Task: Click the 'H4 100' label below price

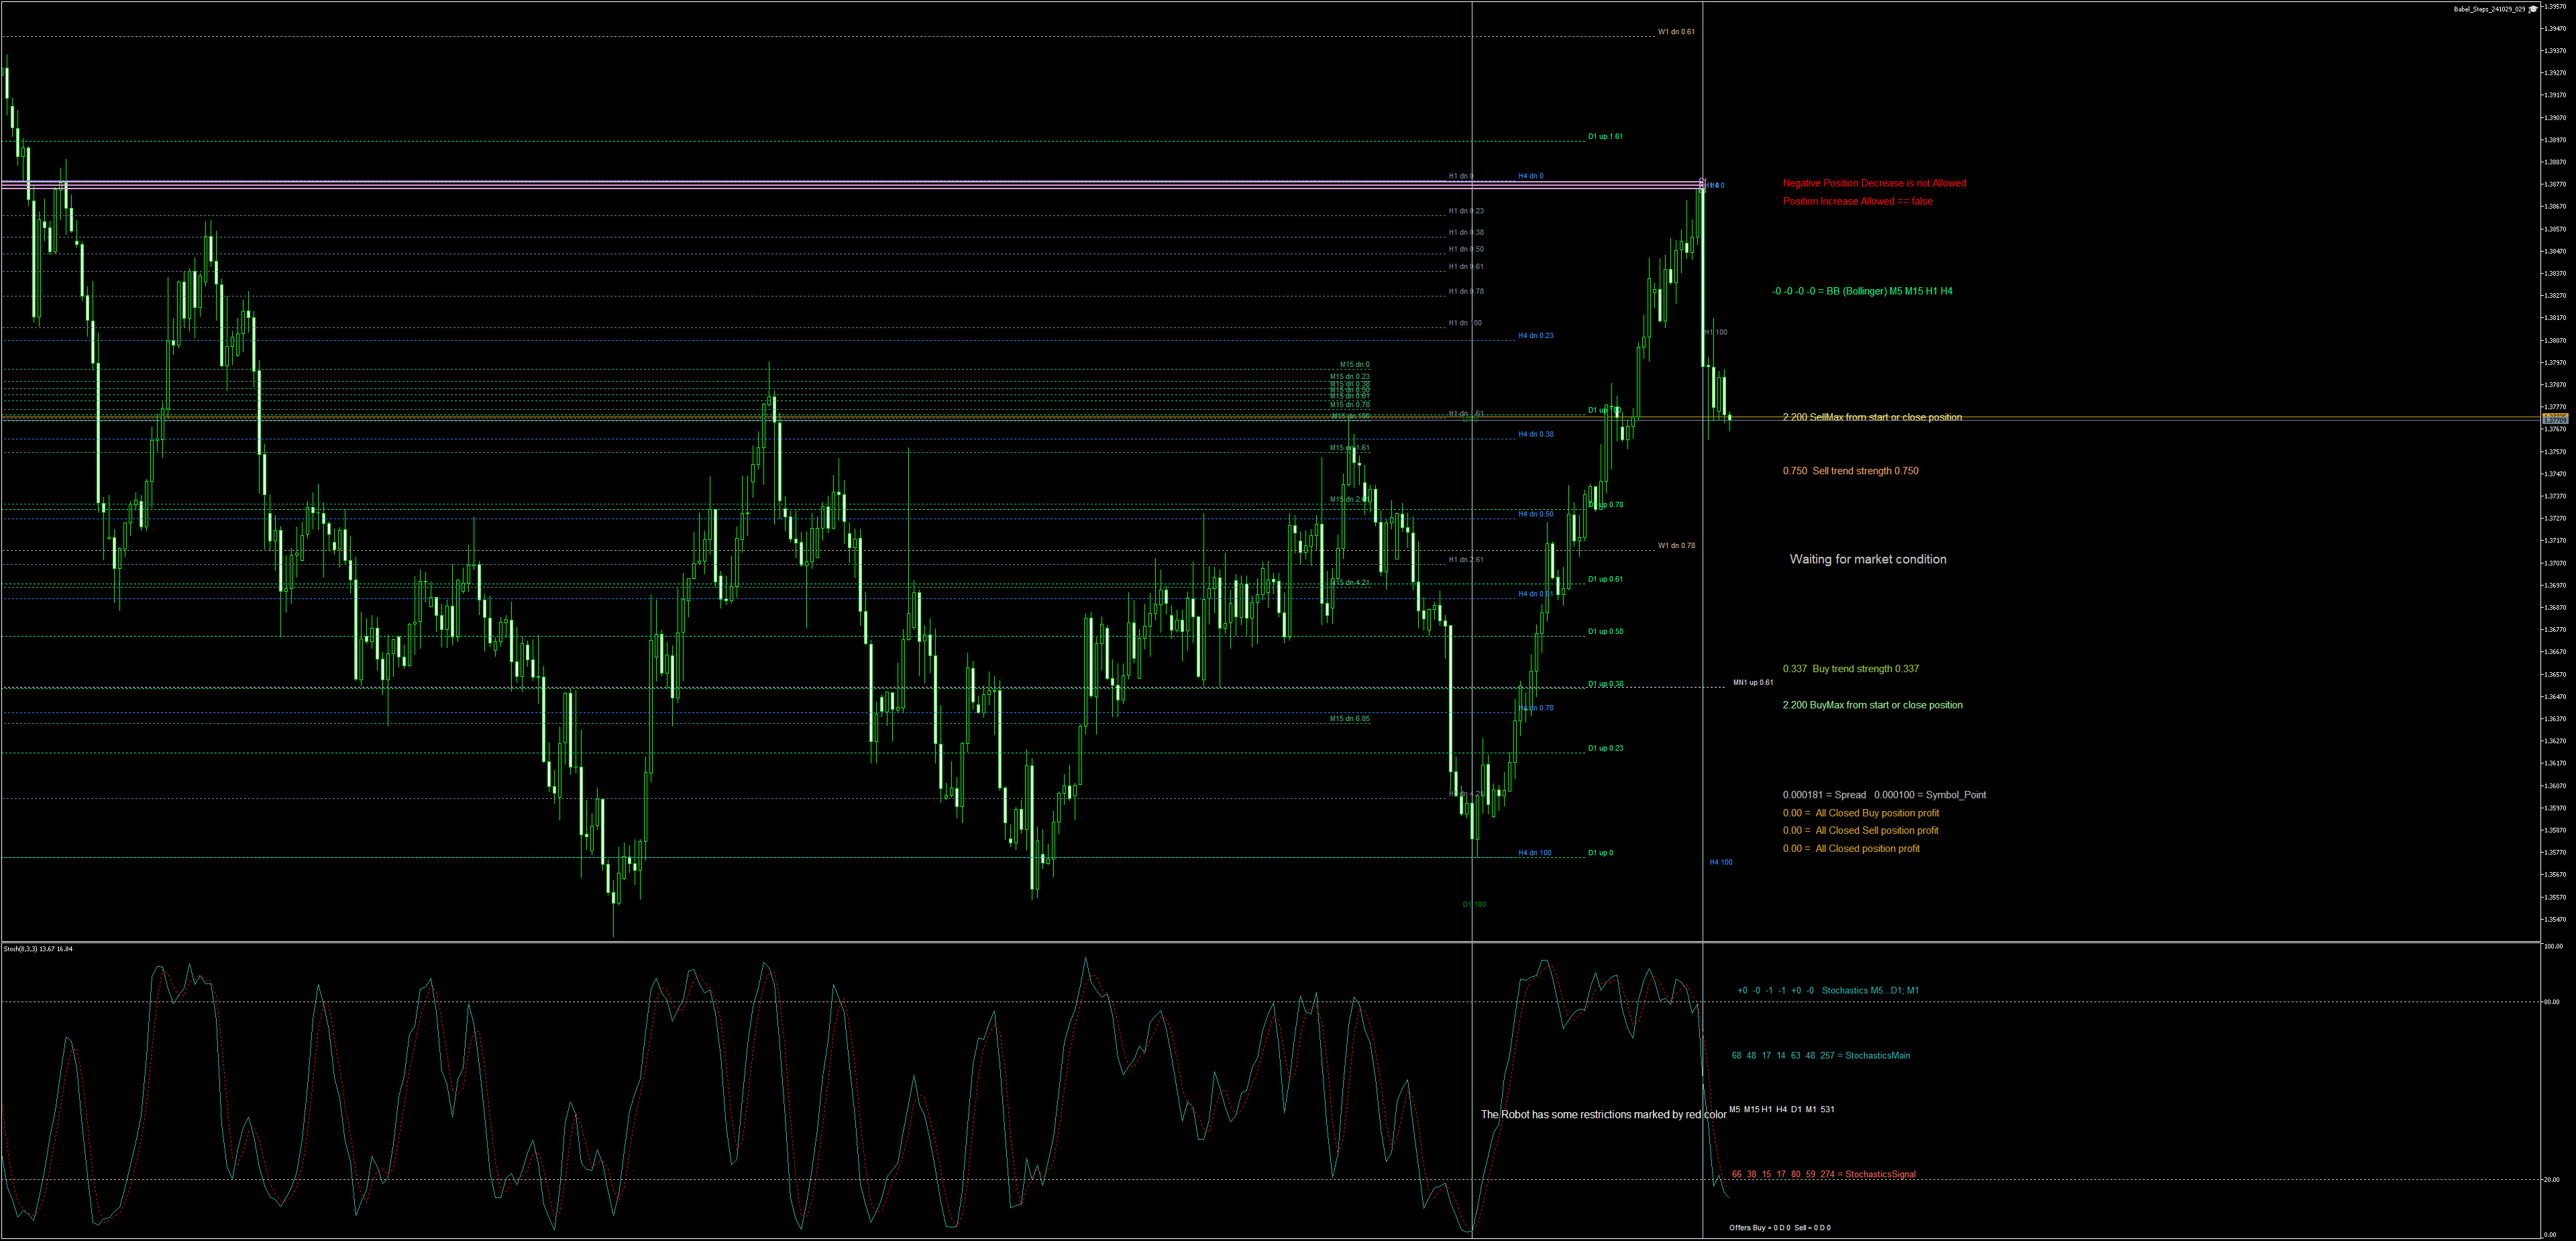Action: [x=1720, y=862]
